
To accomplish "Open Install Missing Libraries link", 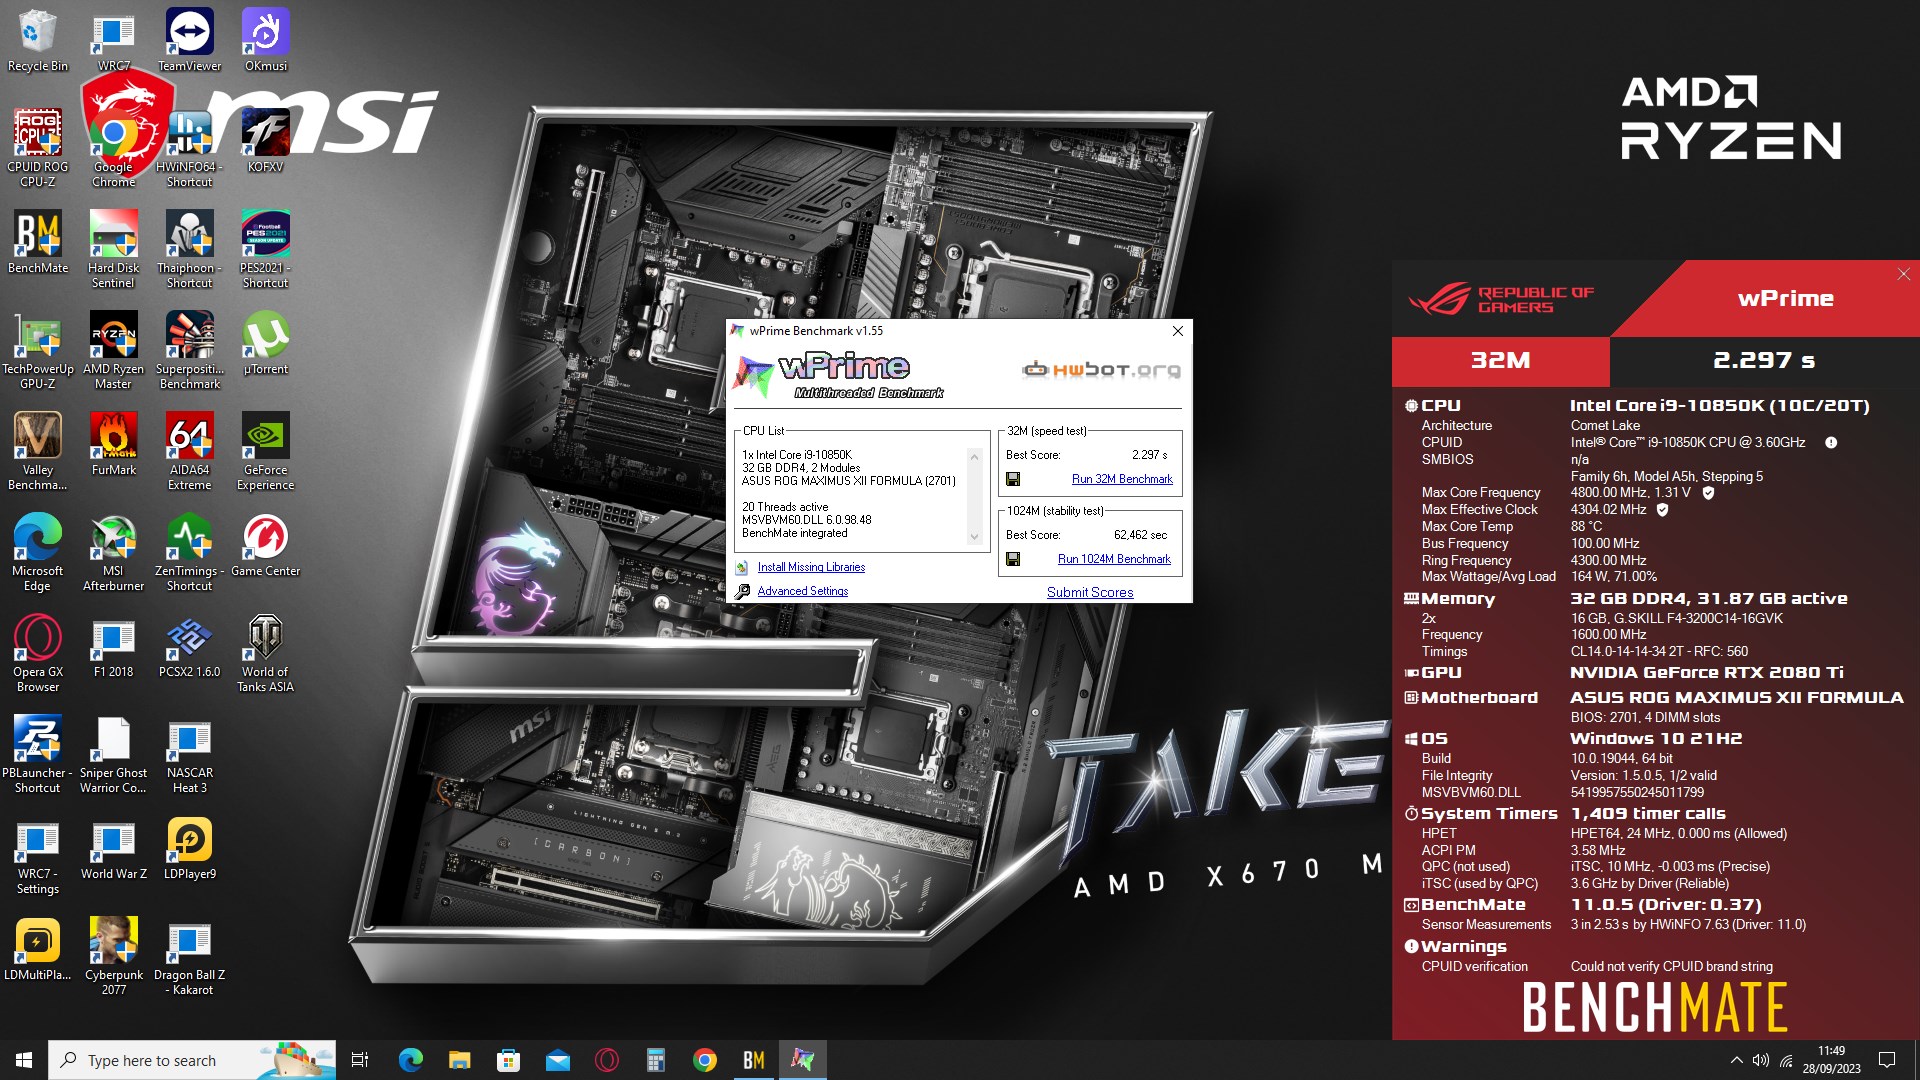I will tap(811, 567).
